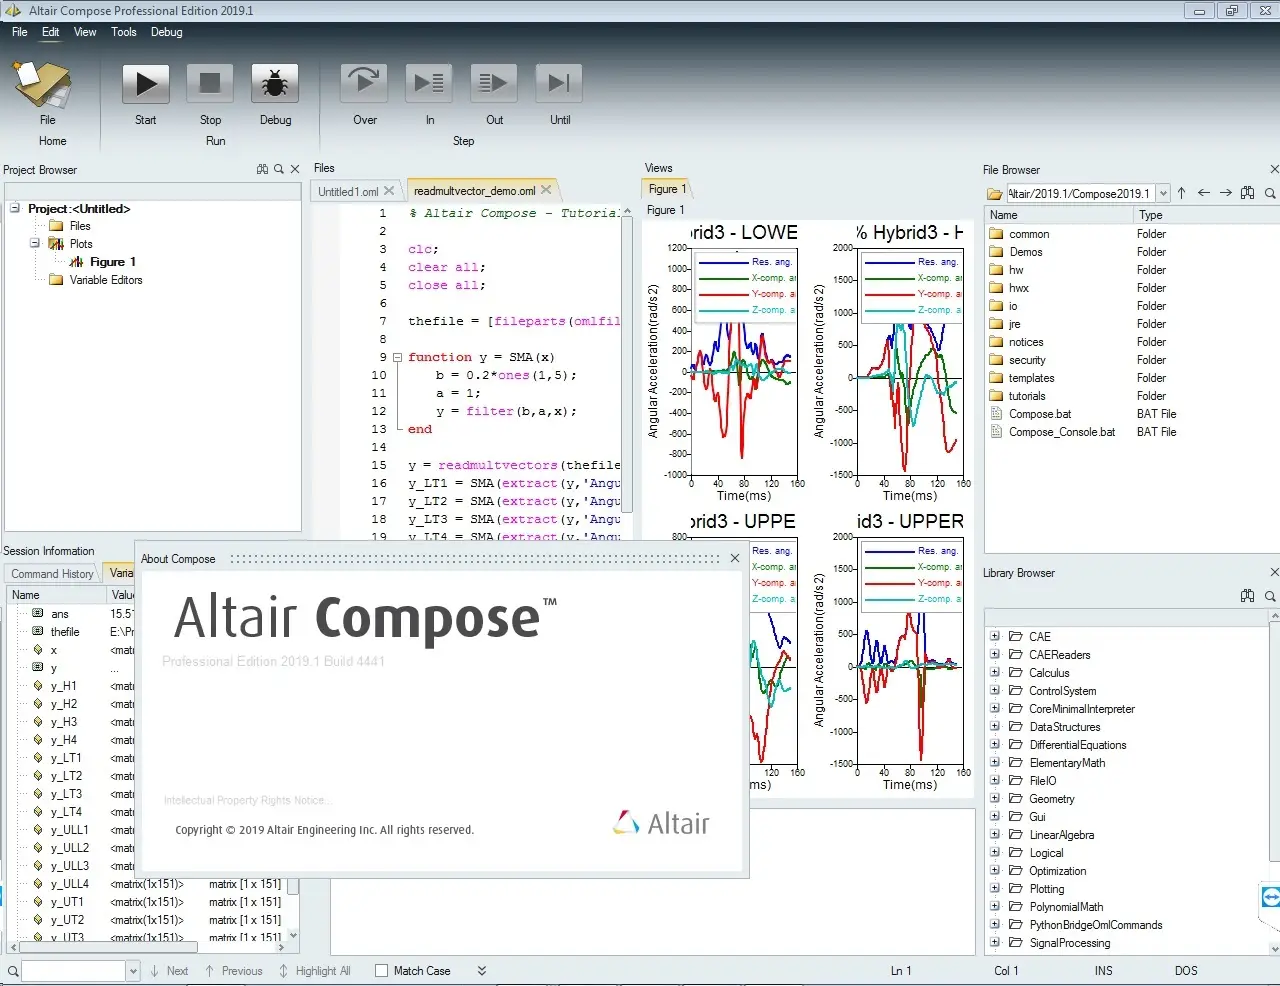
Task: Click the Step Over icon
Action: [364, 84]
